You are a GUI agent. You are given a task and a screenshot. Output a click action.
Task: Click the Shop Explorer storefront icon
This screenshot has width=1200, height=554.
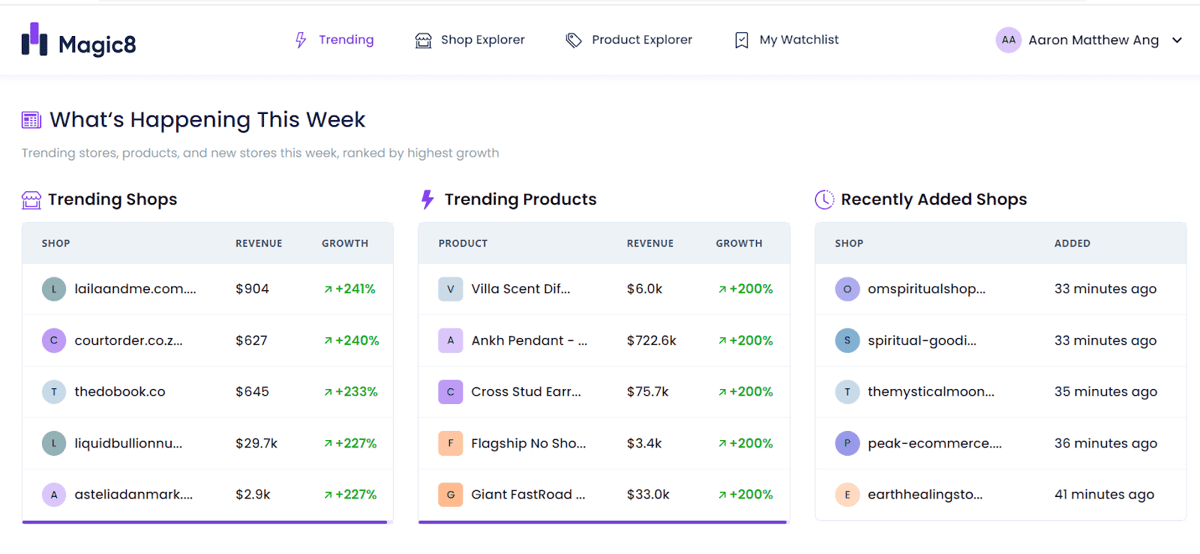[x=423, y=40]
